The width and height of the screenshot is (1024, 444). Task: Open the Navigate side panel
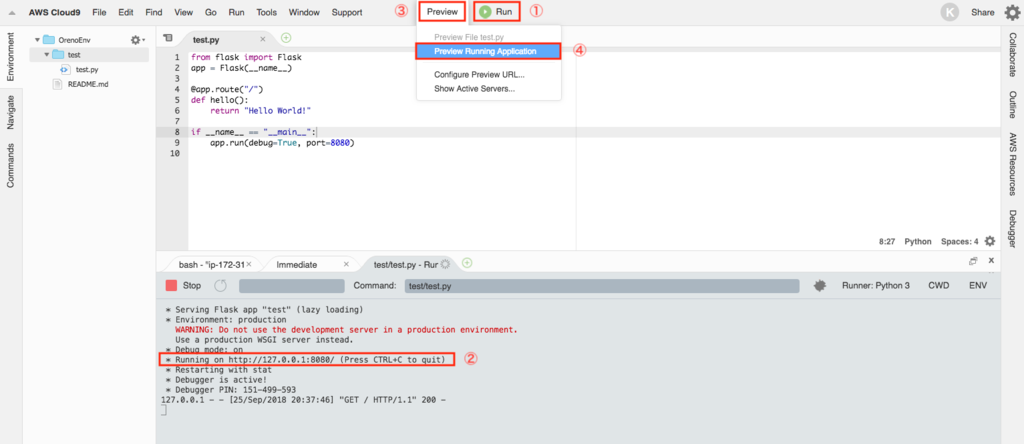click(10, 112)
